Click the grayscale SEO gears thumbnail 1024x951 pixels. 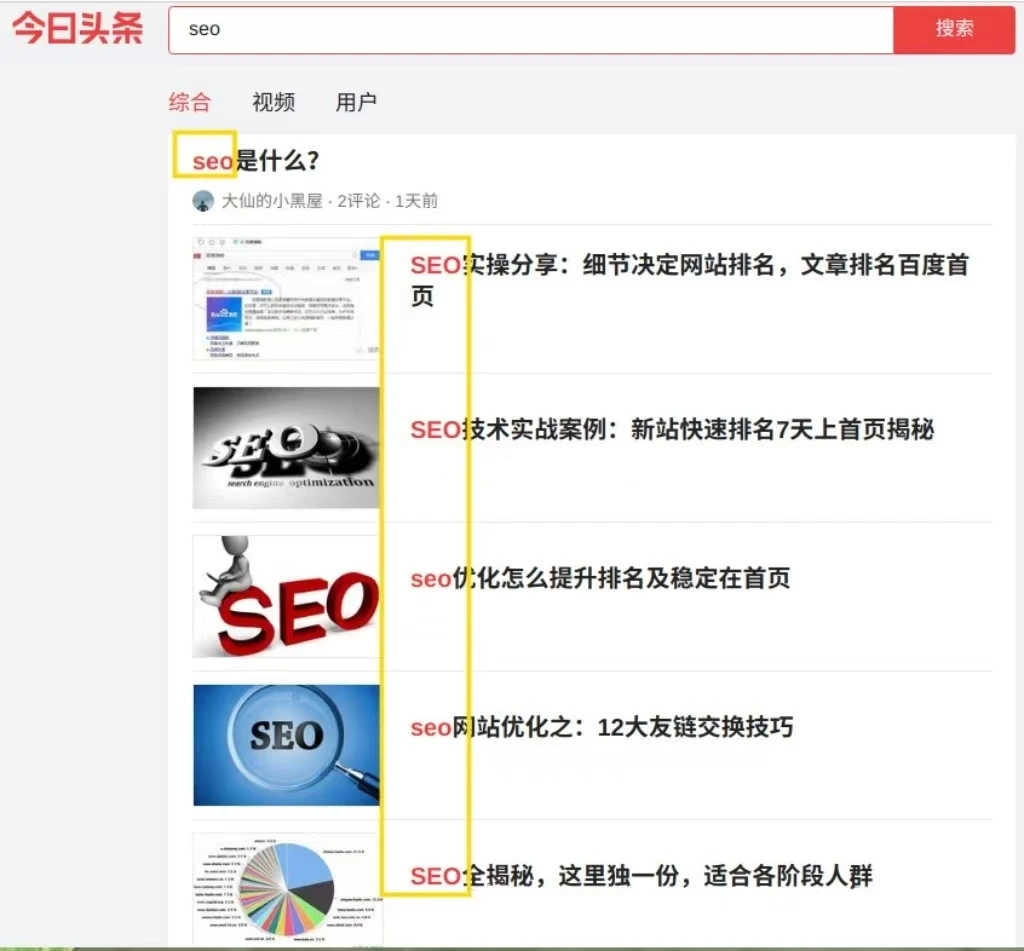(286, 448)
